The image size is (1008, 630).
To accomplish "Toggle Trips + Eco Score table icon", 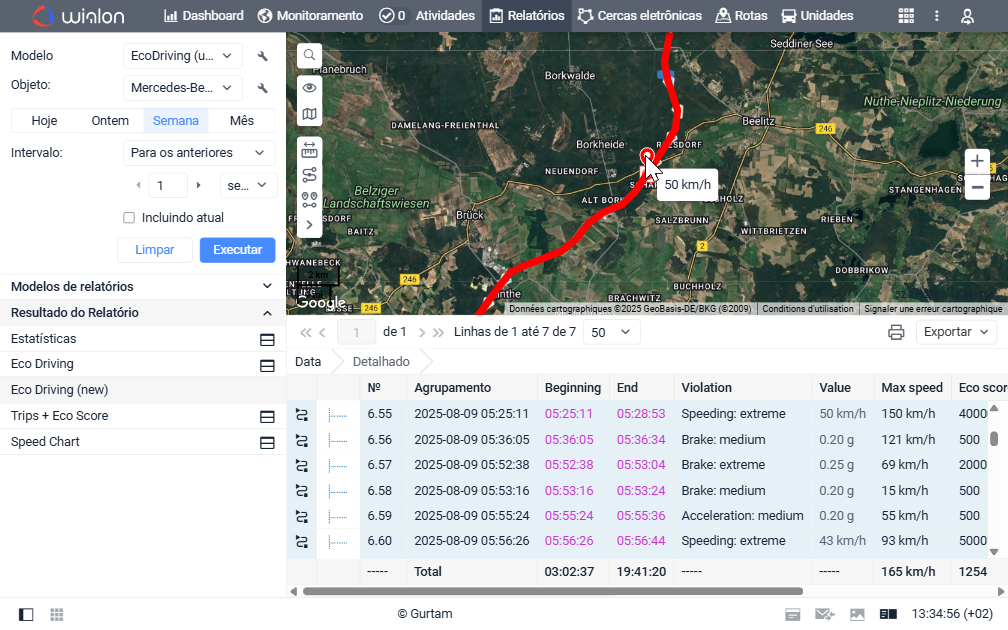I will 267,417.
